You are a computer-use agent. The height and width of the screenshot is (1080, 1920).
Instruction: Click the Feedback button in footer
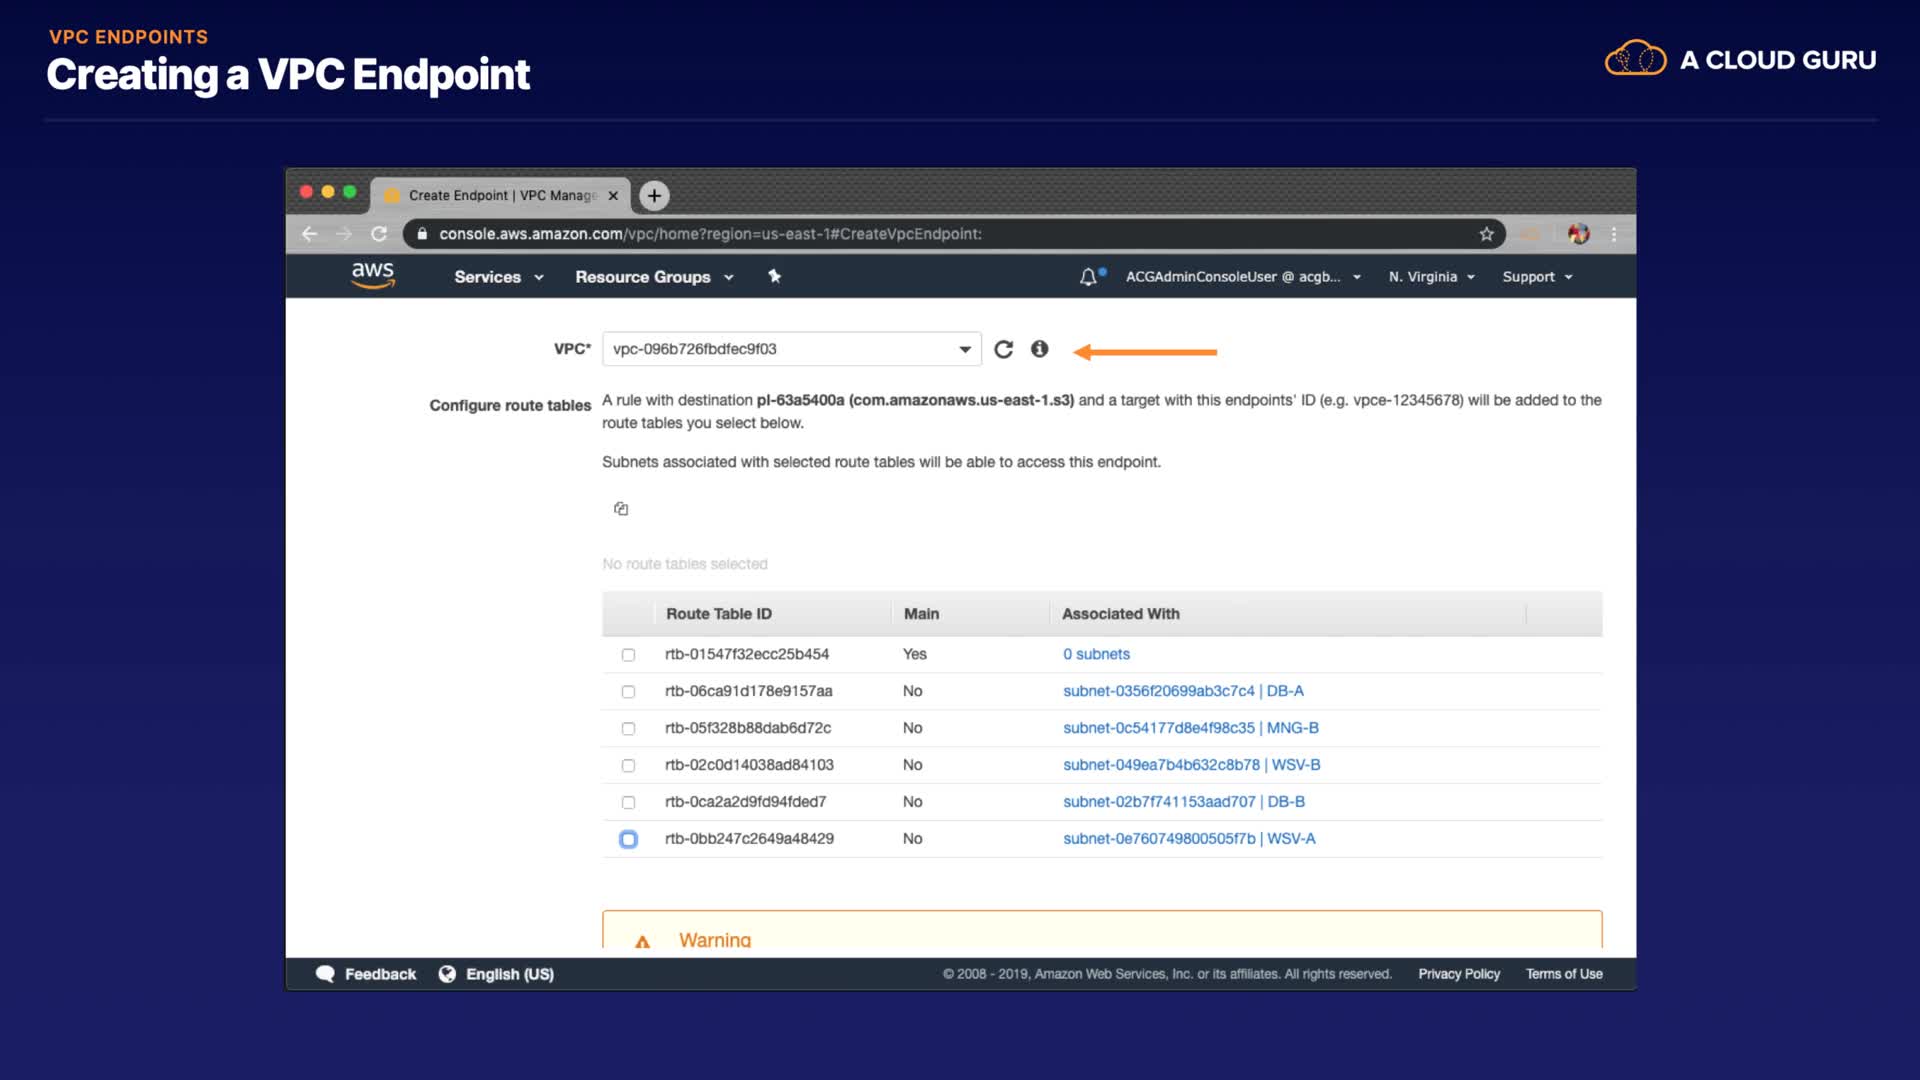tap(366, 974)
